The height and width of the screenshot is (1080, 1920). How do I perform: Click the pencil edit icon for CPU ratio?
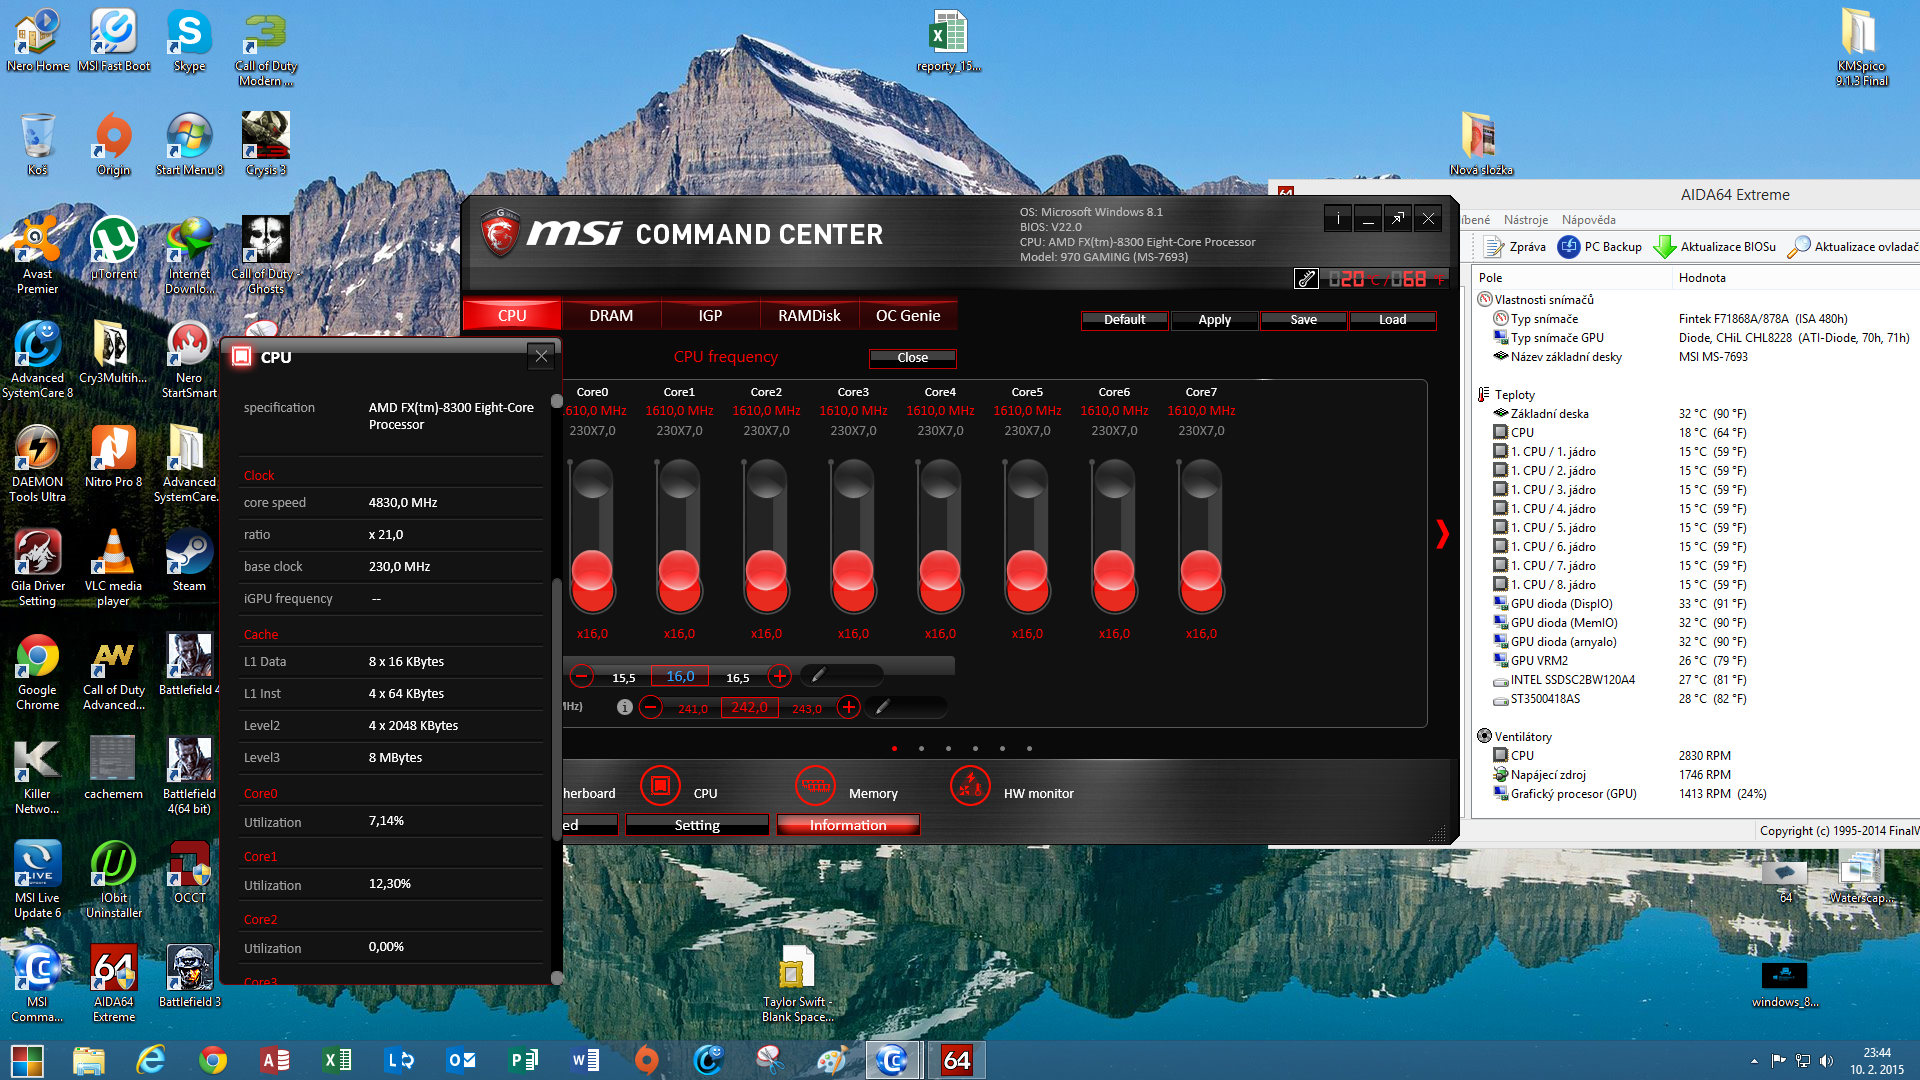coord(818,676)
